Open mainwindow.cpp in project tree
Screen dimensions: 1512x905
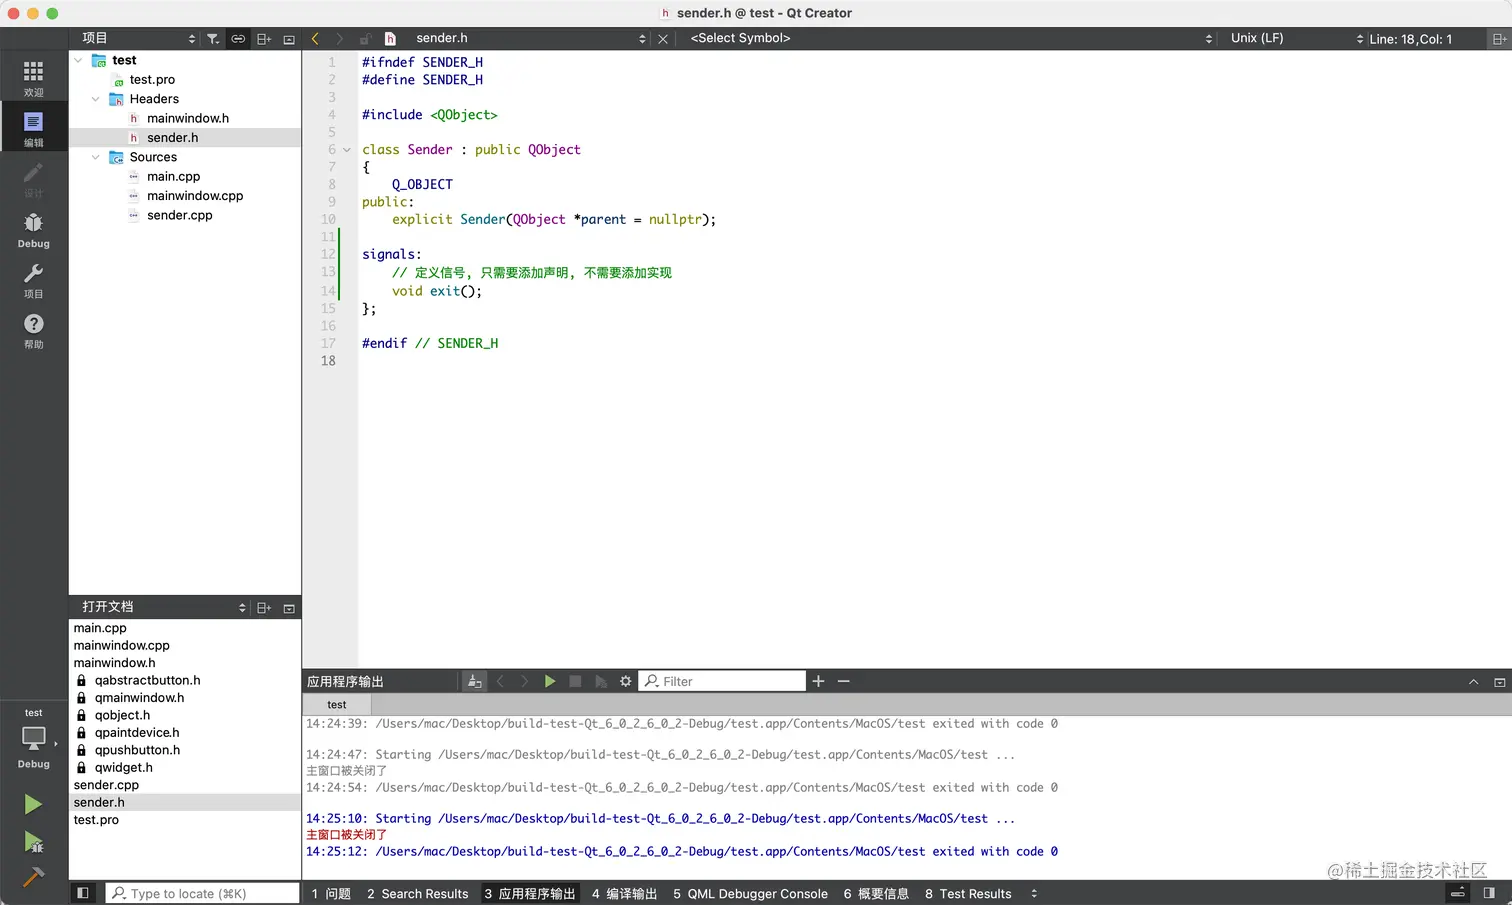coord(195,196)
